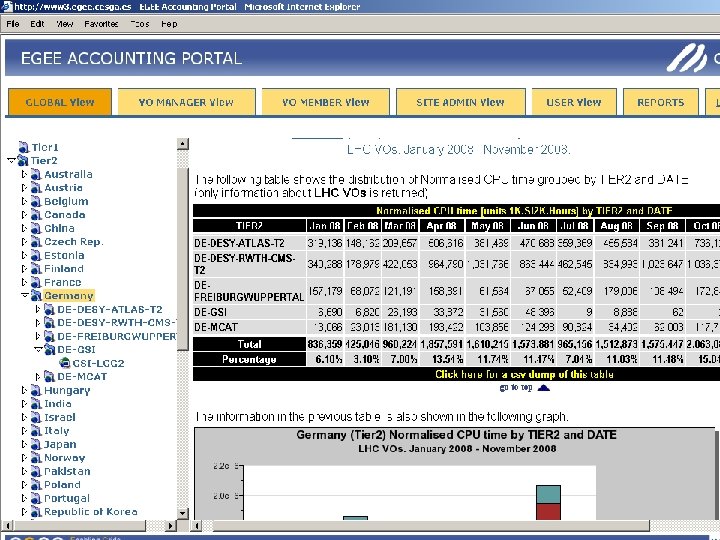
Task: Click the Tier1 node icon
Action: (24, 147)
